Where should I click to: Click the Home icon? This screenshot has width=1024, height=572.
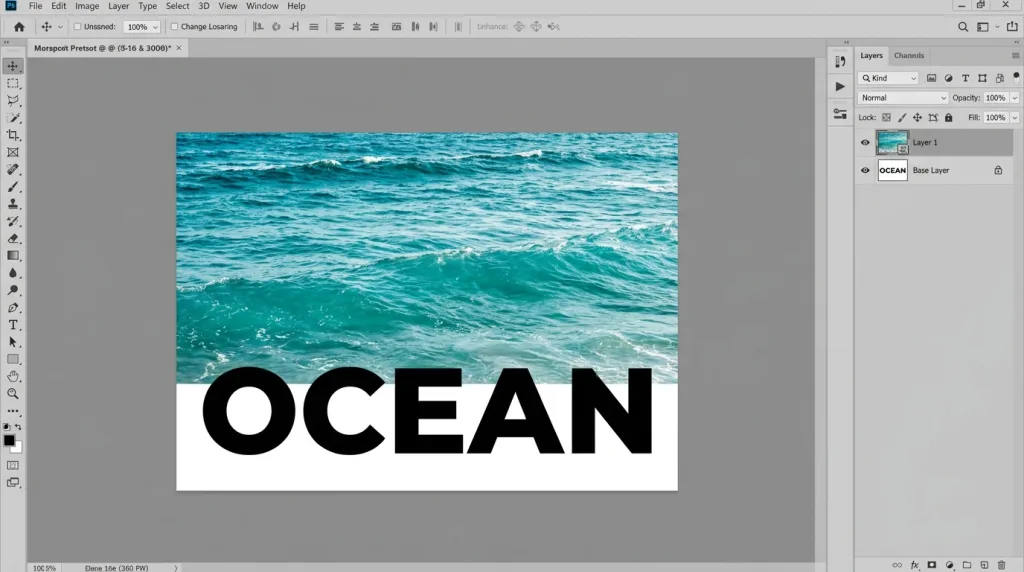19,27
